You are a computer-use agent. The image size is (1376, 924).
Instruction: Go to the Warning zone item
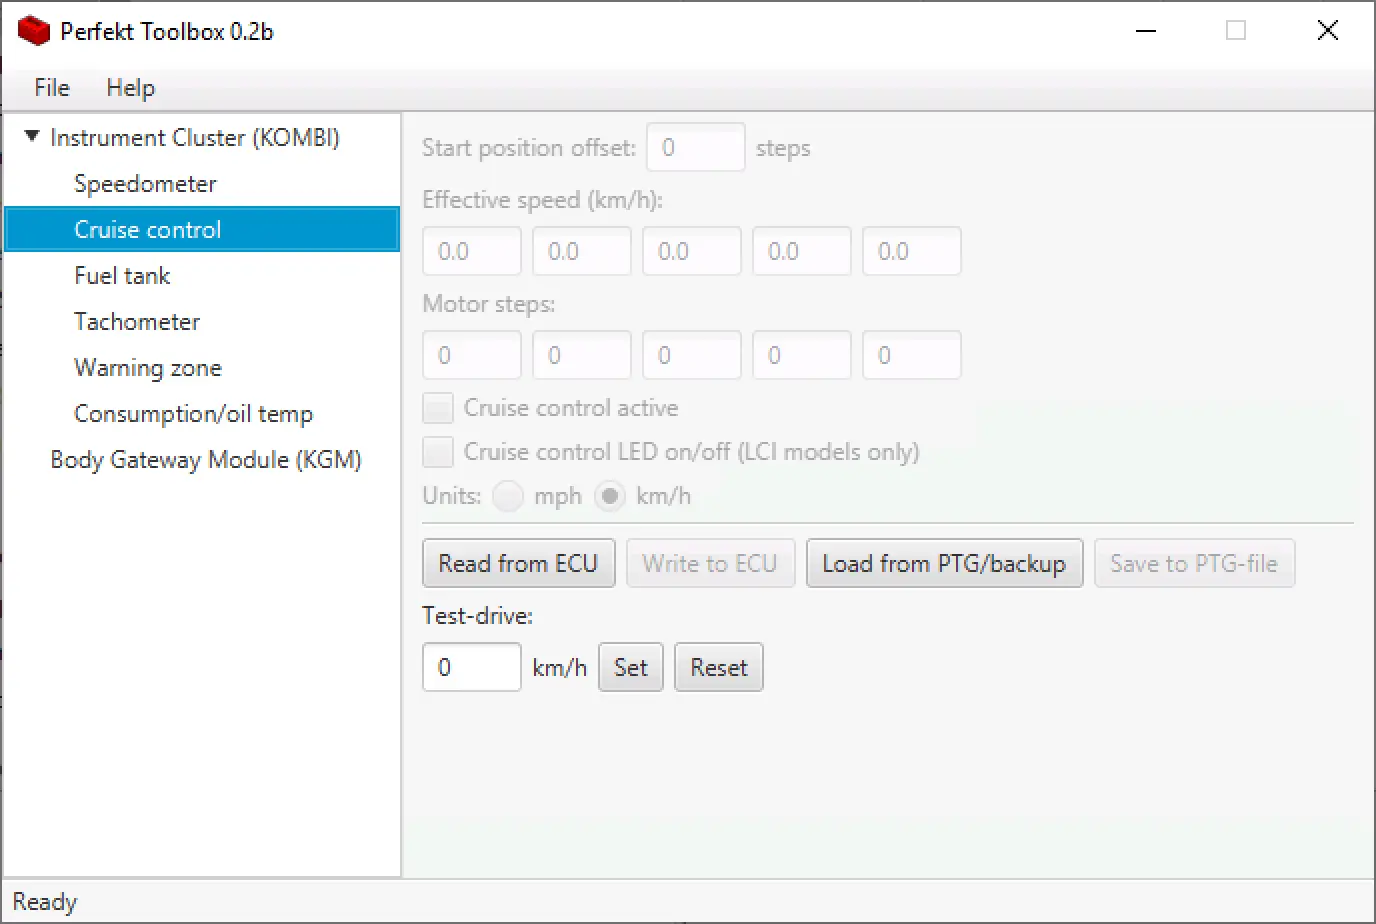(148, 368)
